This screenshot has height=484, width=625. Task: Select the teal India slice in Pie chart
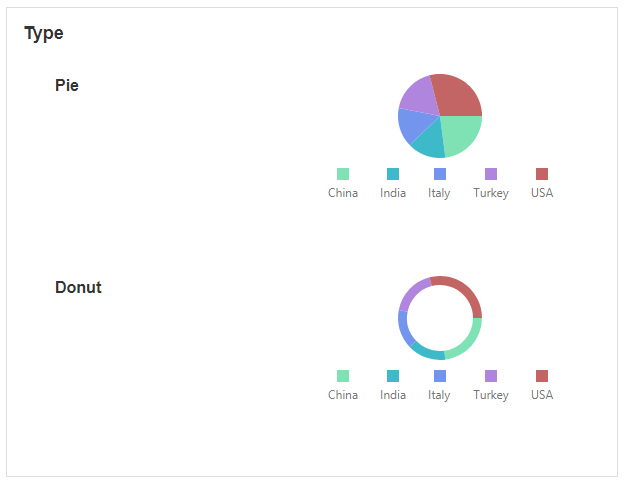[429, 143]
